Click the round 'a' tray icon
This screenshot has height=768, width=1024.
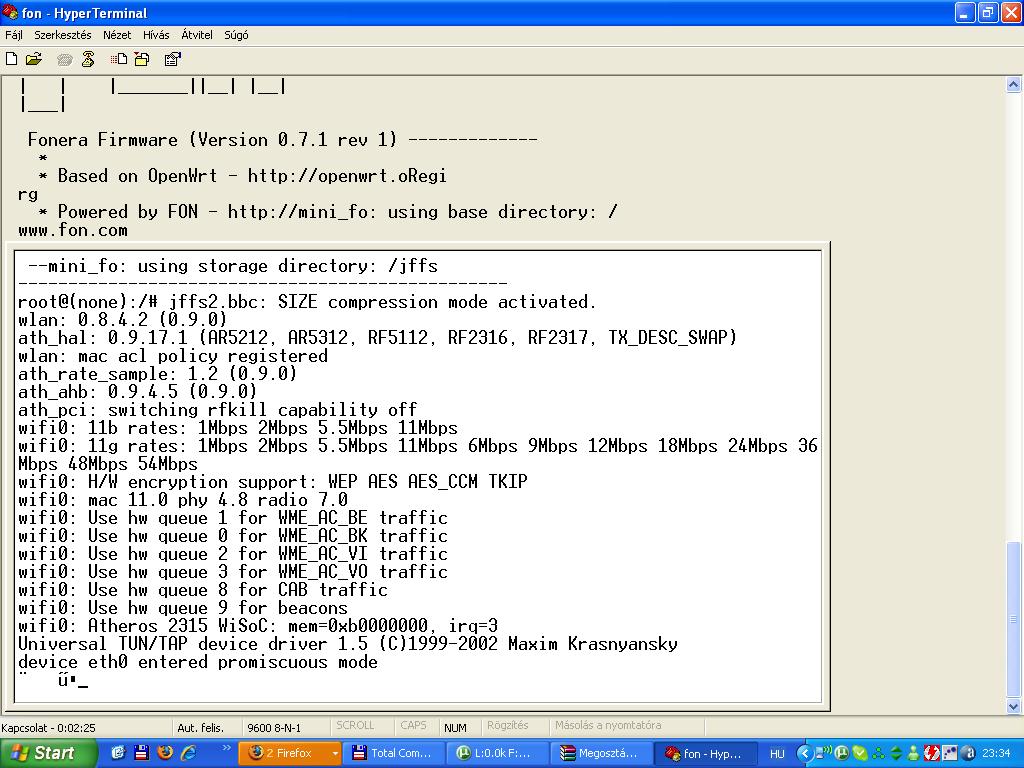coord(968,753)
